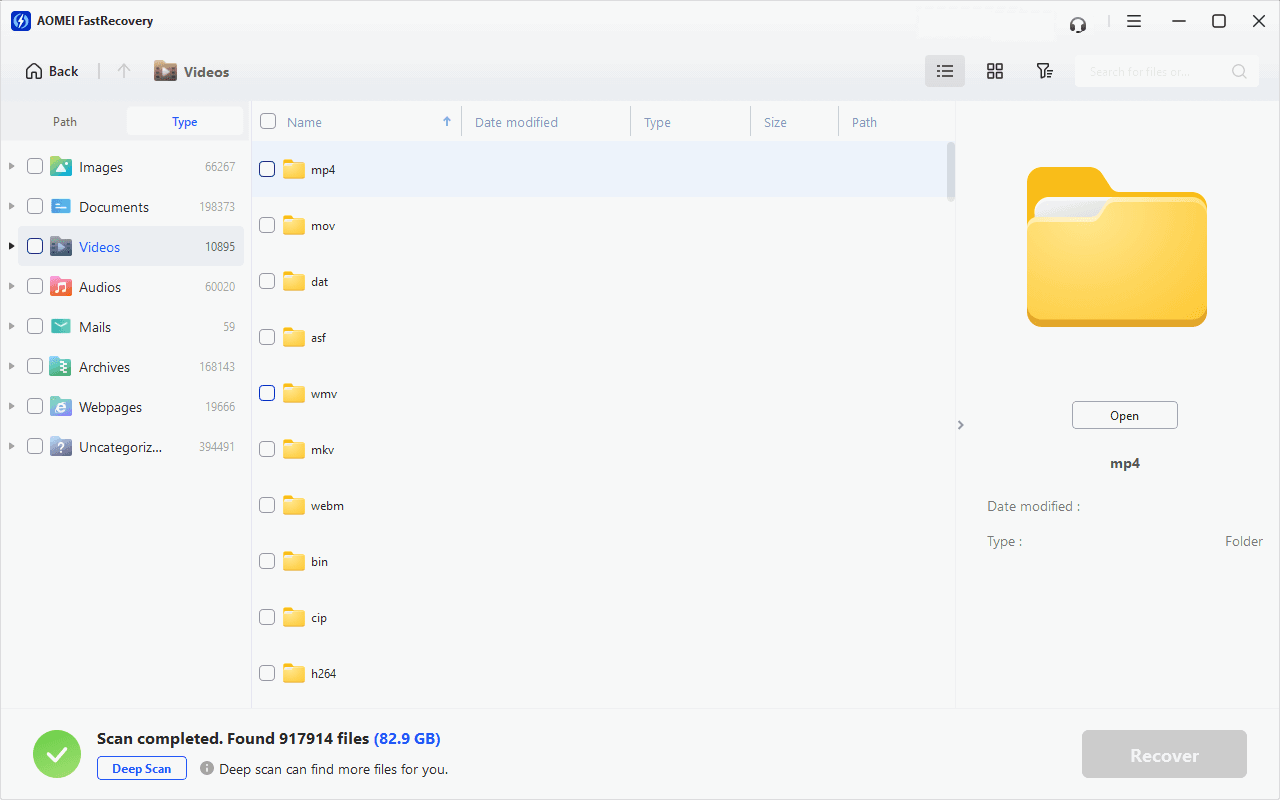This screenshot has height=800, width=1280.
Task: Tick the Images category checkbox
Action: click(35, 166)
